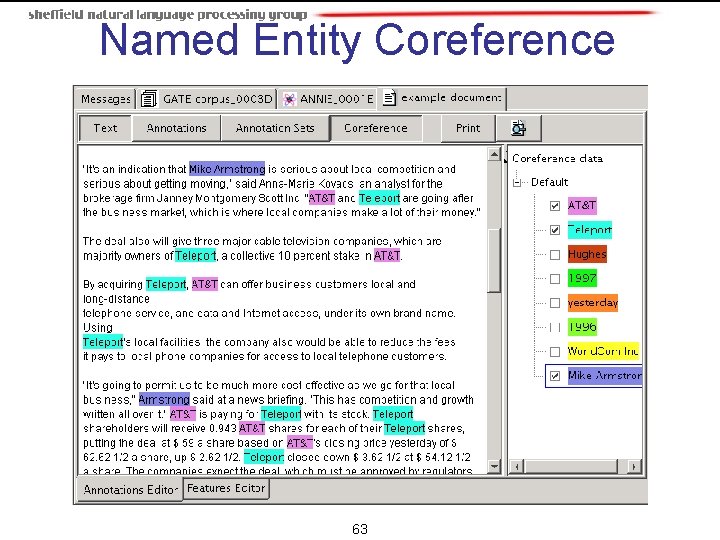Image resolution: width=720 pixels, height=540 pixels.
Task: Click the print setup icon beside Print
Action: click(519, 128)
